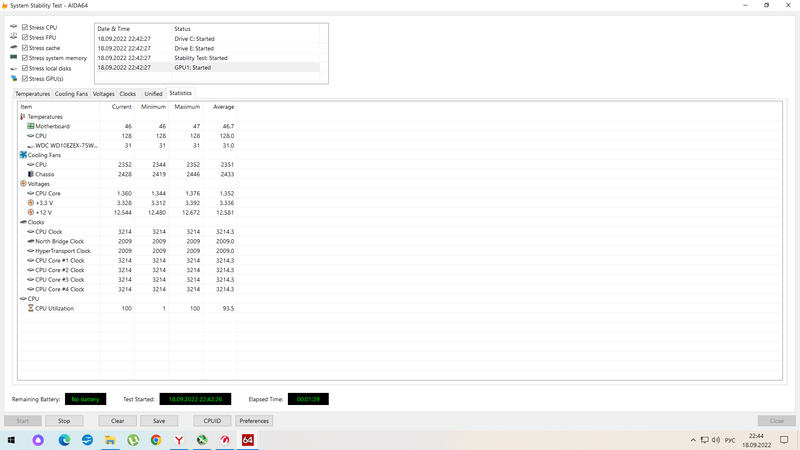Click the Minimum column header
Viewport: 800px width, 450px height.
pos(152,107)
